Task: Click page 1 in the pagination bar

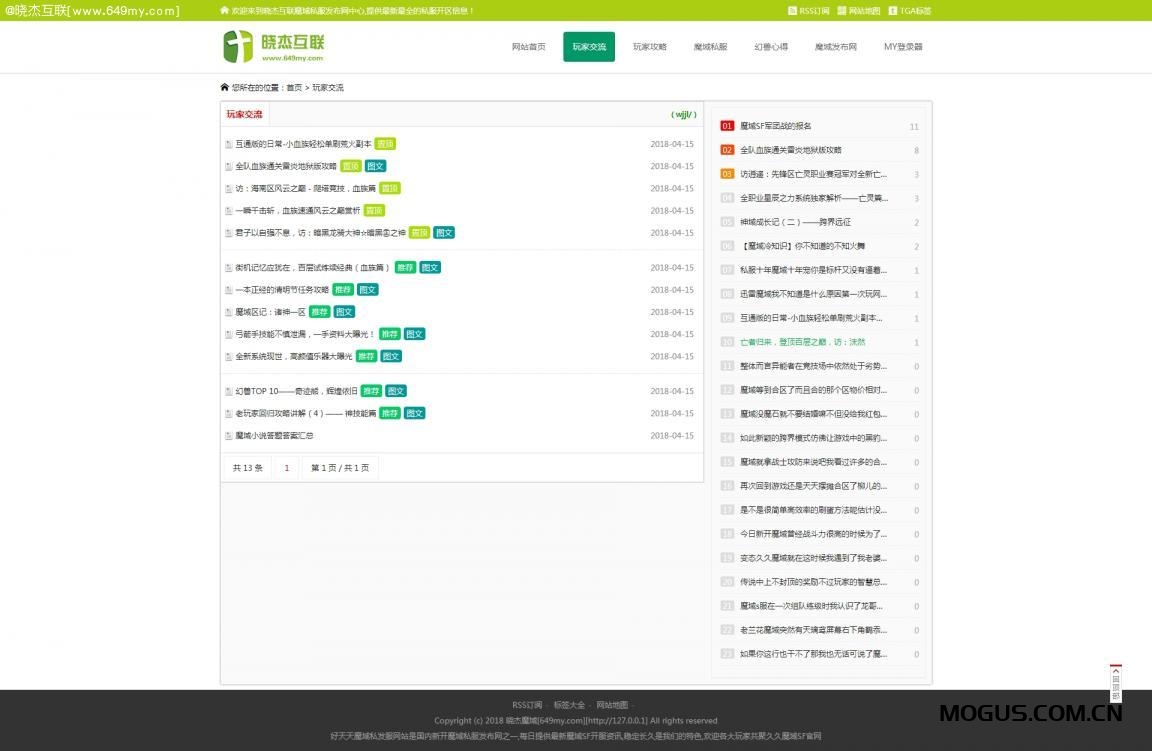Action: point(287,467)
